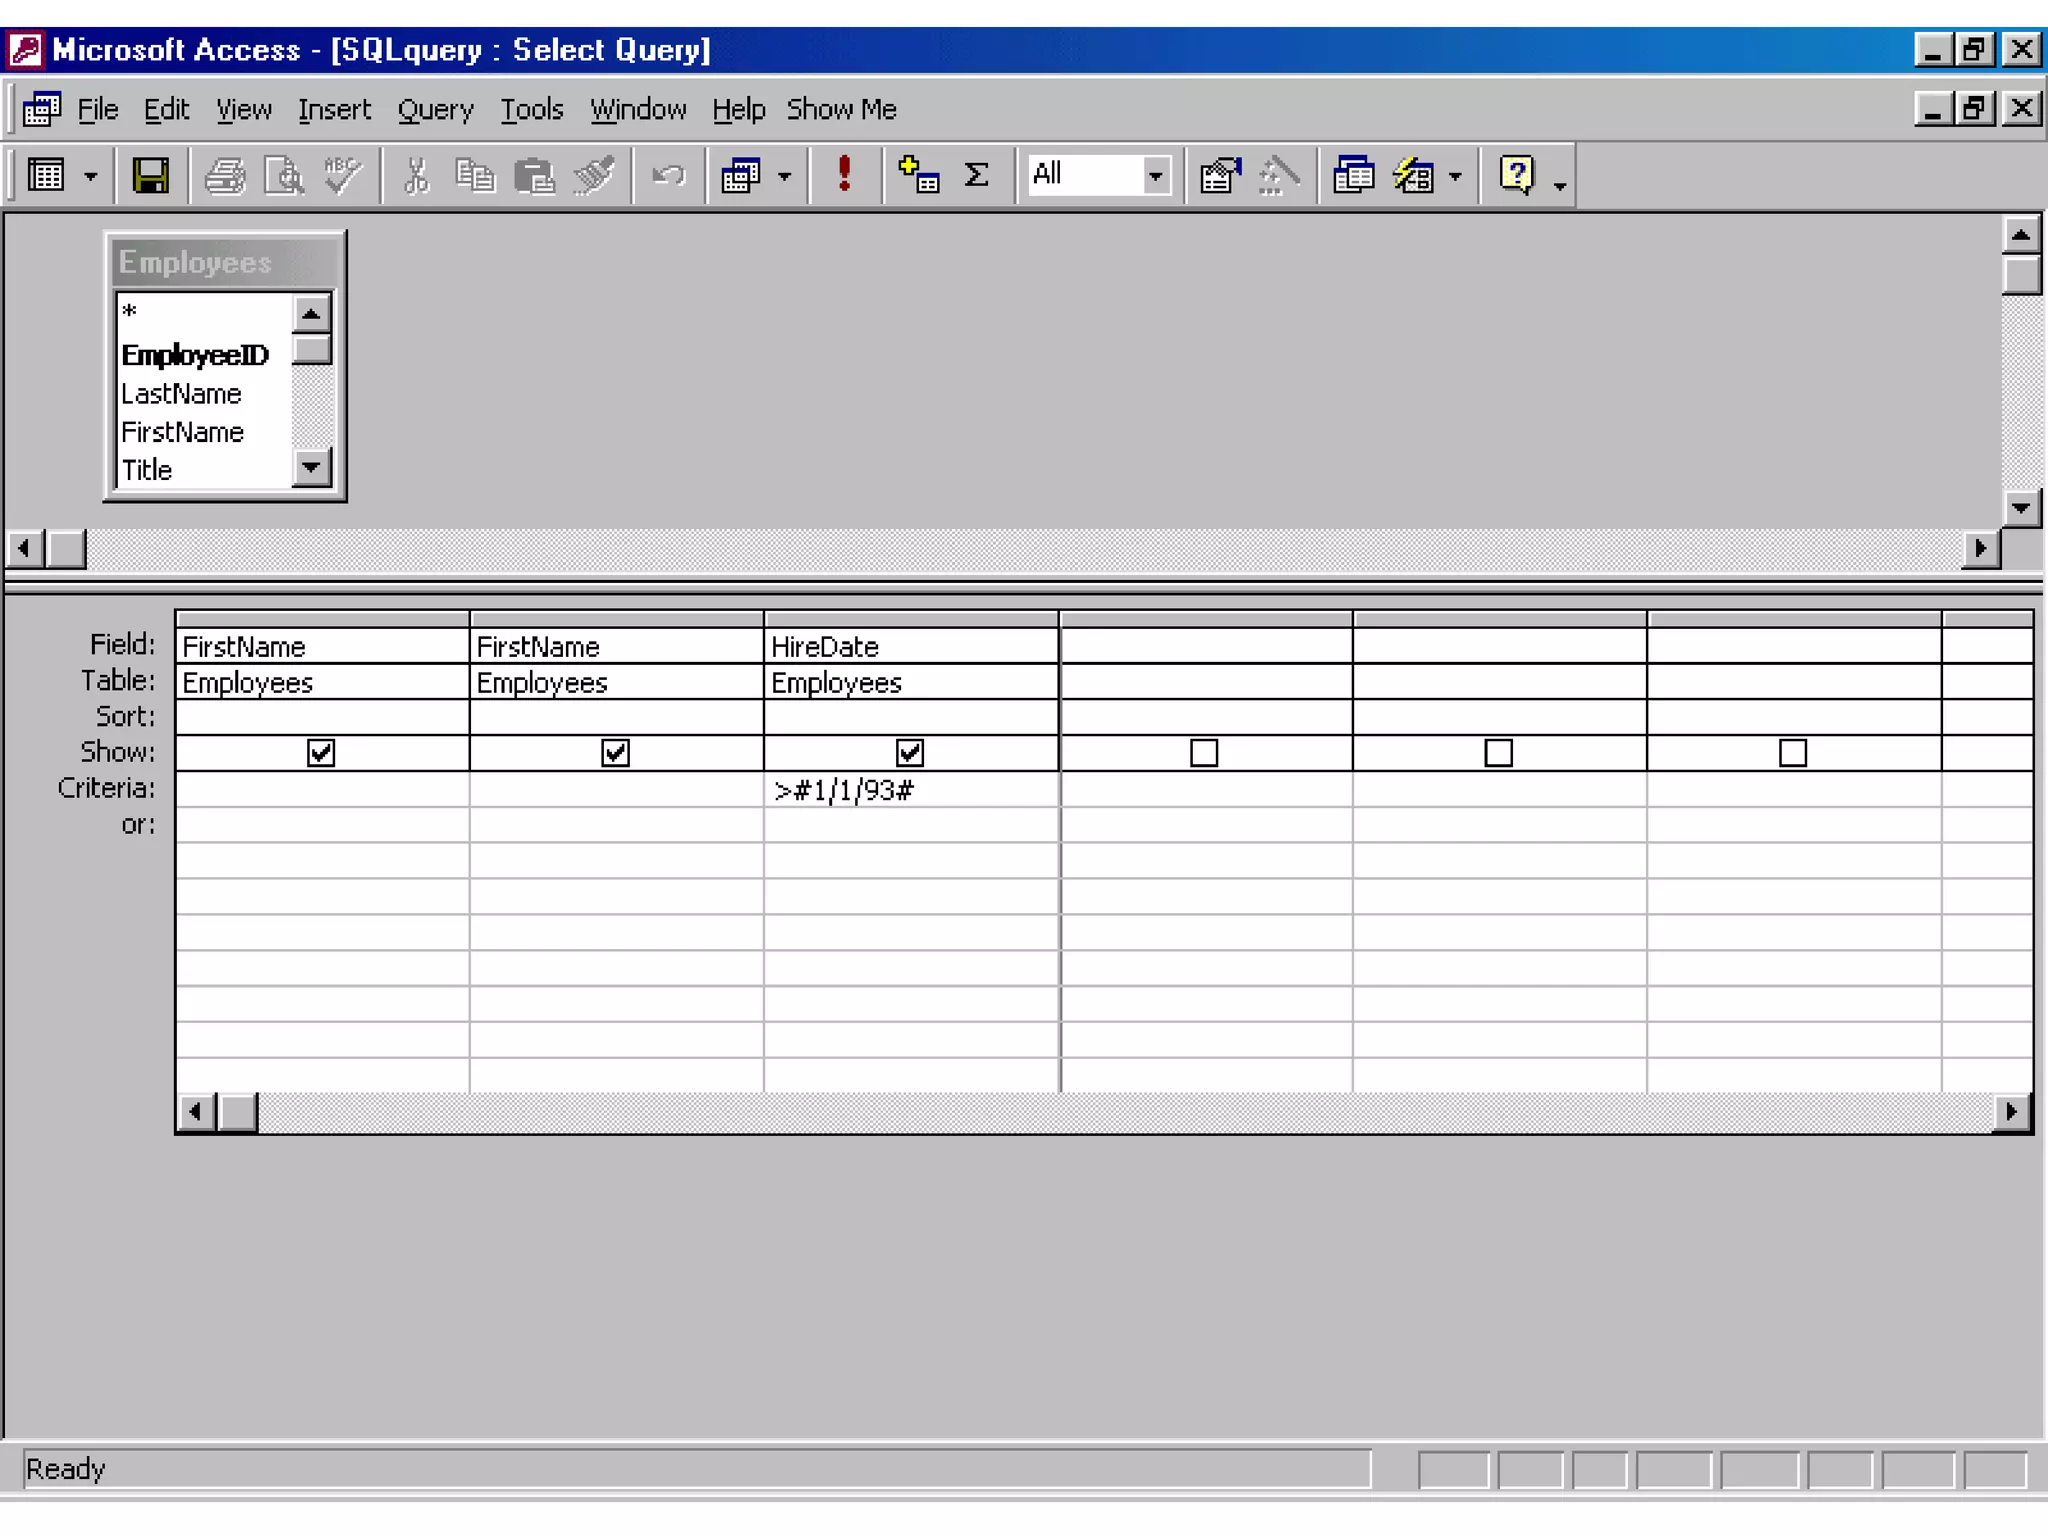Open the Query Type dropdown arrow
2048x1536 pixels.
click(785, 177)
